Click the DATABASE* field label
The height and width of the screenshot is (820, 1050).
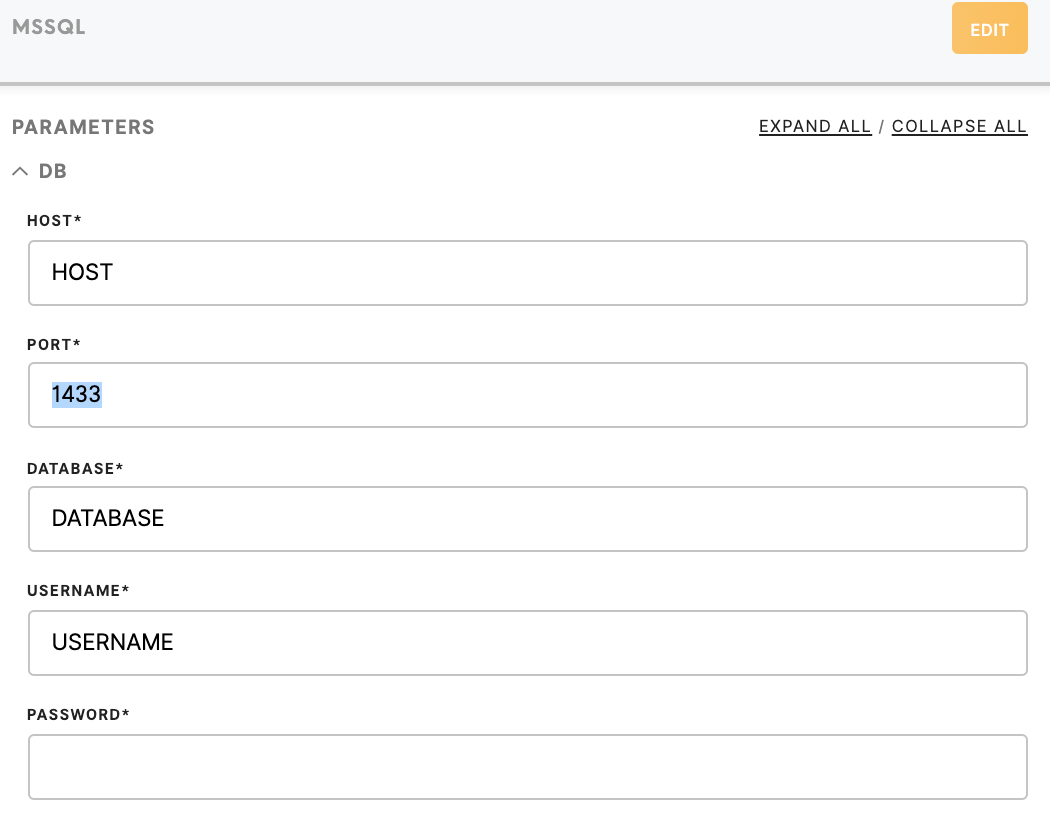(x=75, y=469)
